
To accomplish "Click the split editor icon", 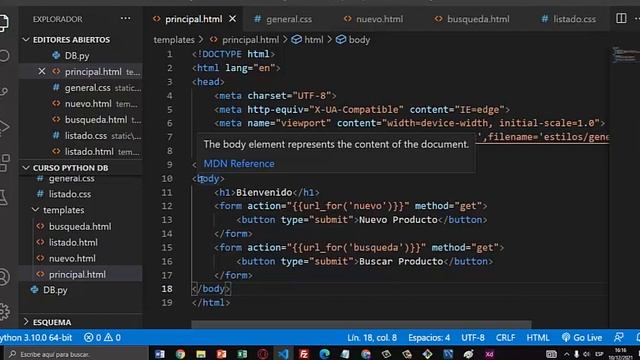I will 621,18.
